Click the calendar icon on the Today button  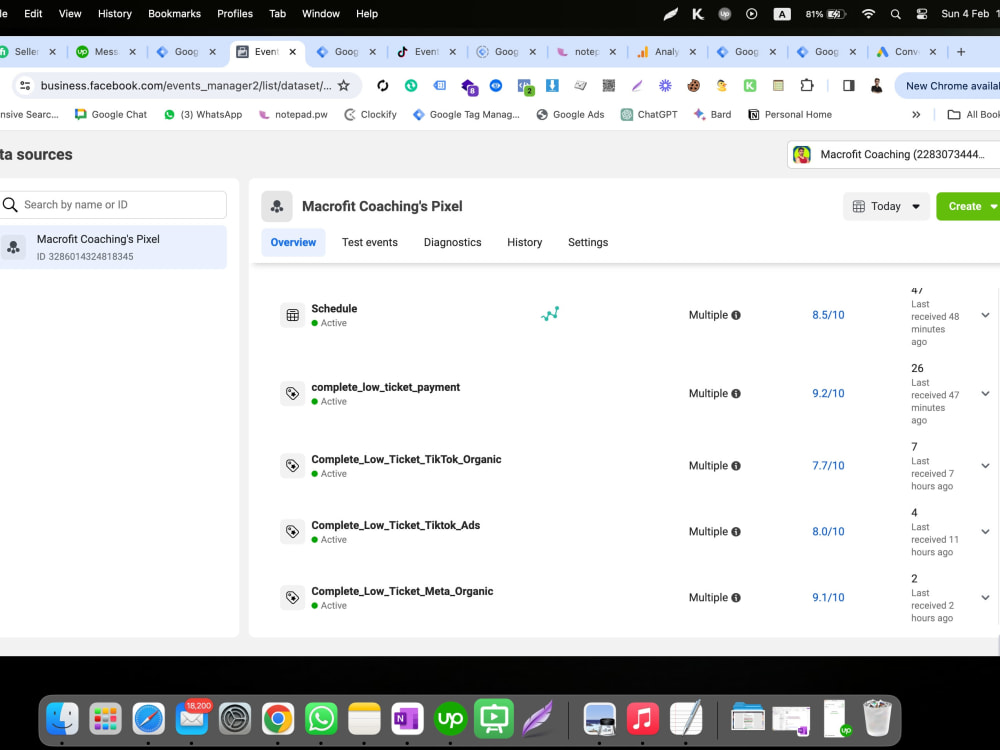[x=861, y=206]
